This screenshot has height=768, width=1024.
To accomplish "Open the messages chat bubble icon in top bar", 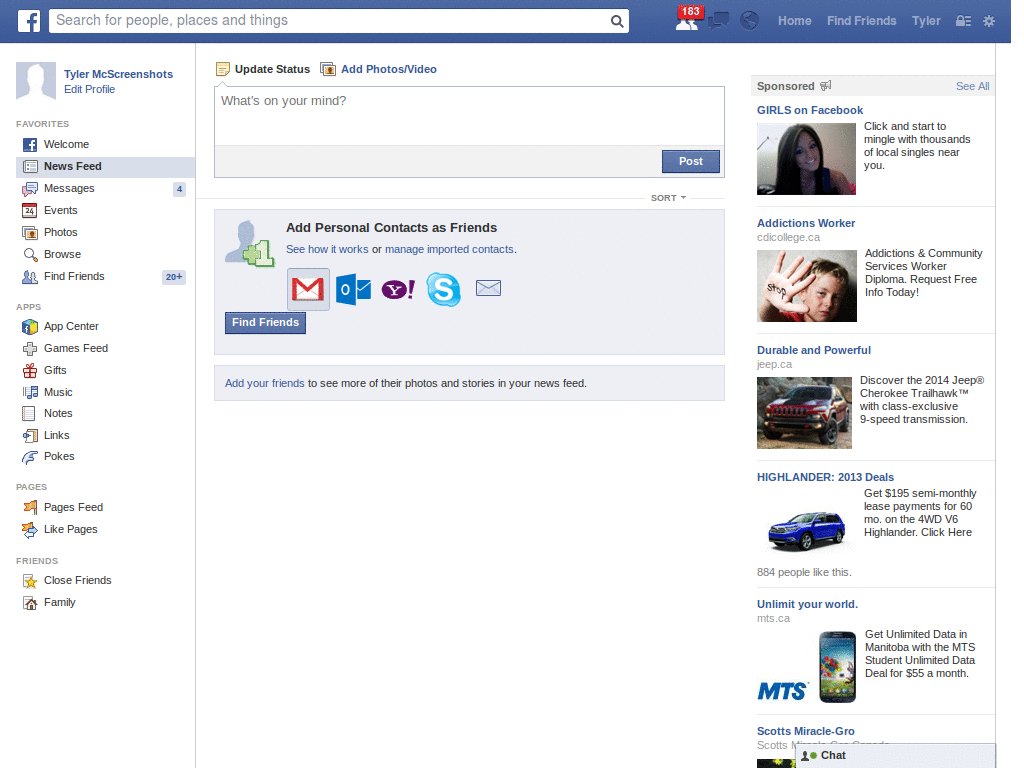I will (x=718, y=21).
